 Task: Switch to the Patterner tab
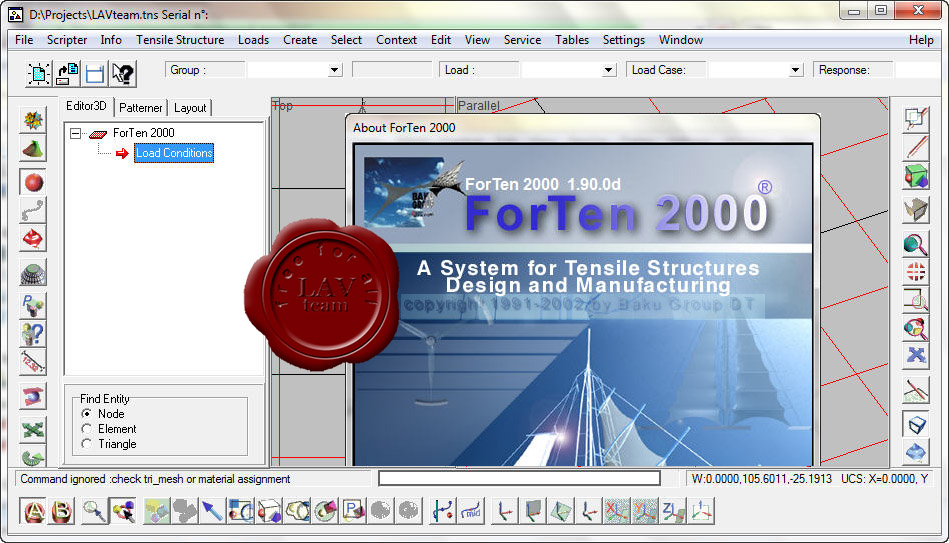click(x=140, y=108)
